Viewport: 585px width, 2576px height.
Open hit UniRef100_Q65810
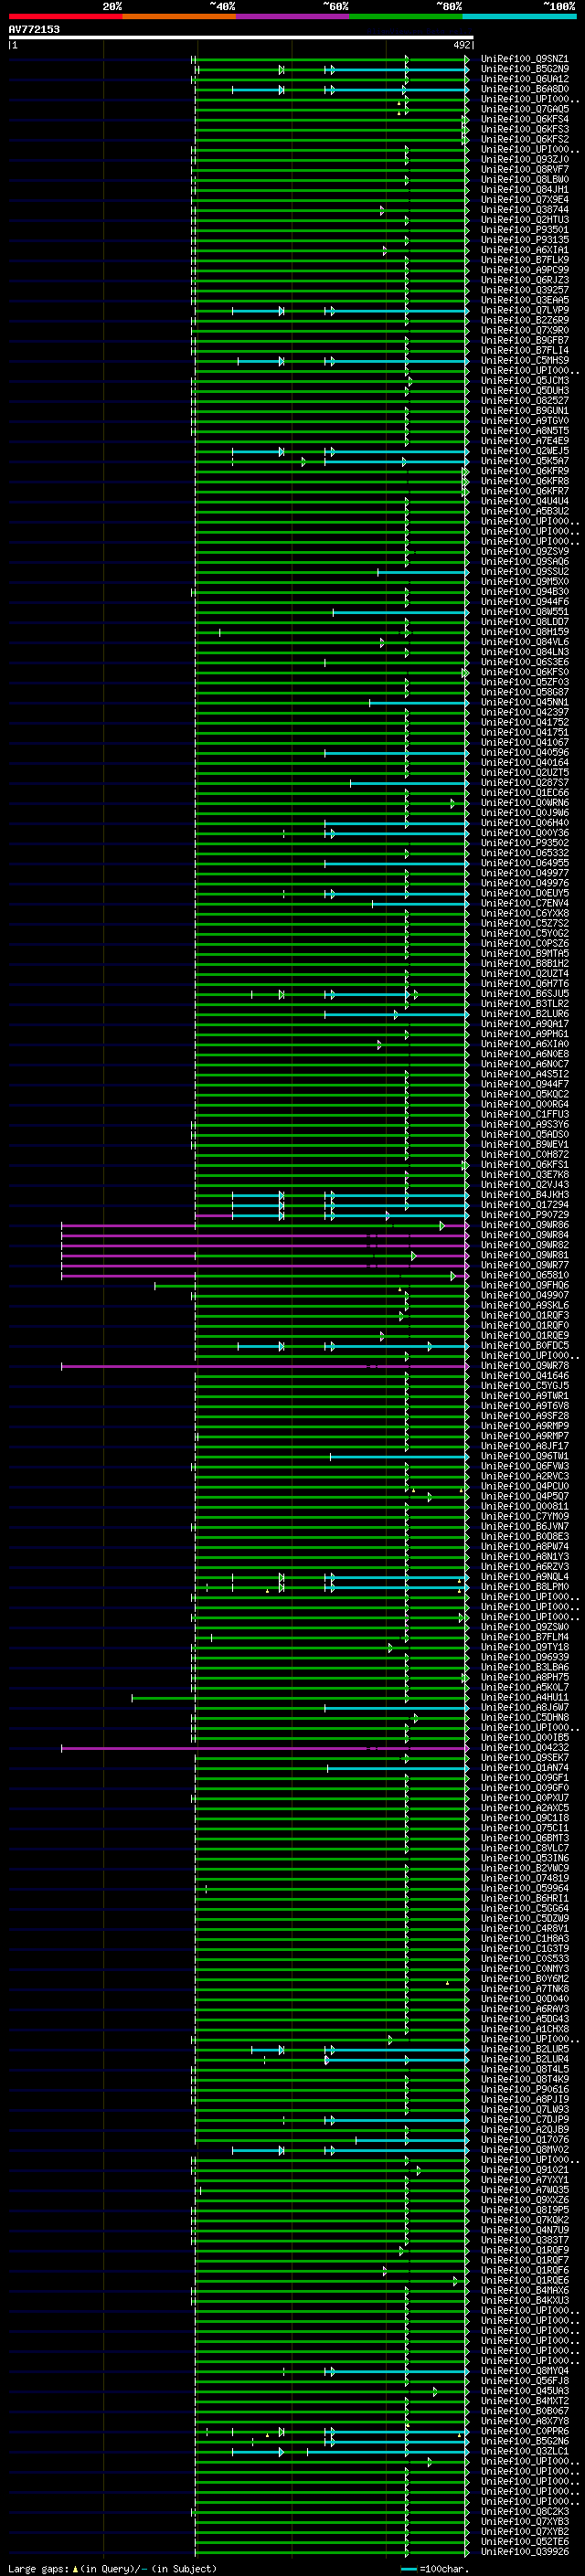[524, 1275]
